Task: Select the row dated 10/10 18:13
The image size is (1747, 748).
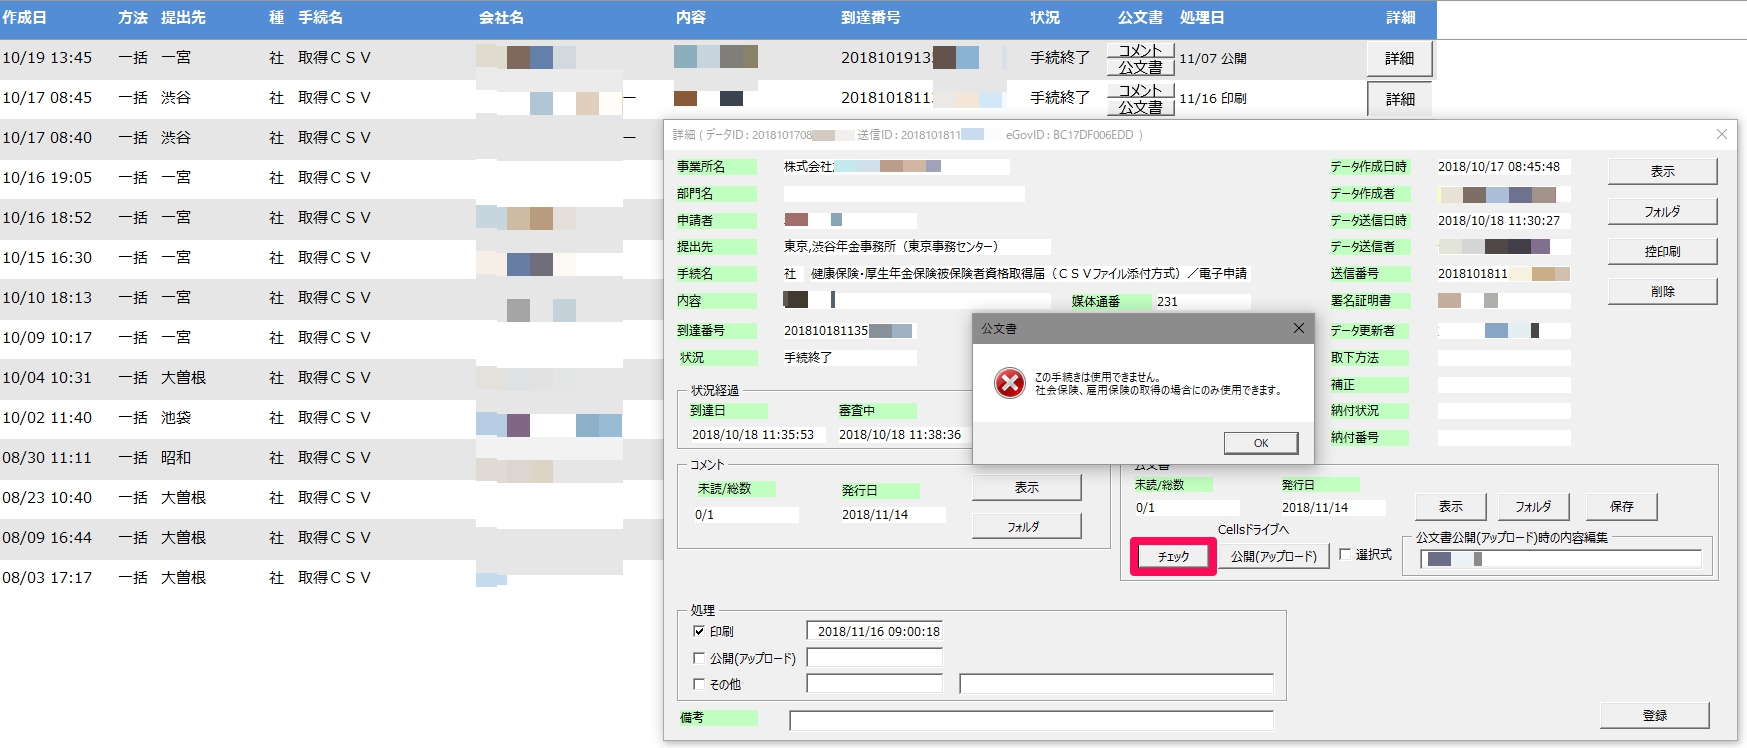Action: click(x=330, y=298)
